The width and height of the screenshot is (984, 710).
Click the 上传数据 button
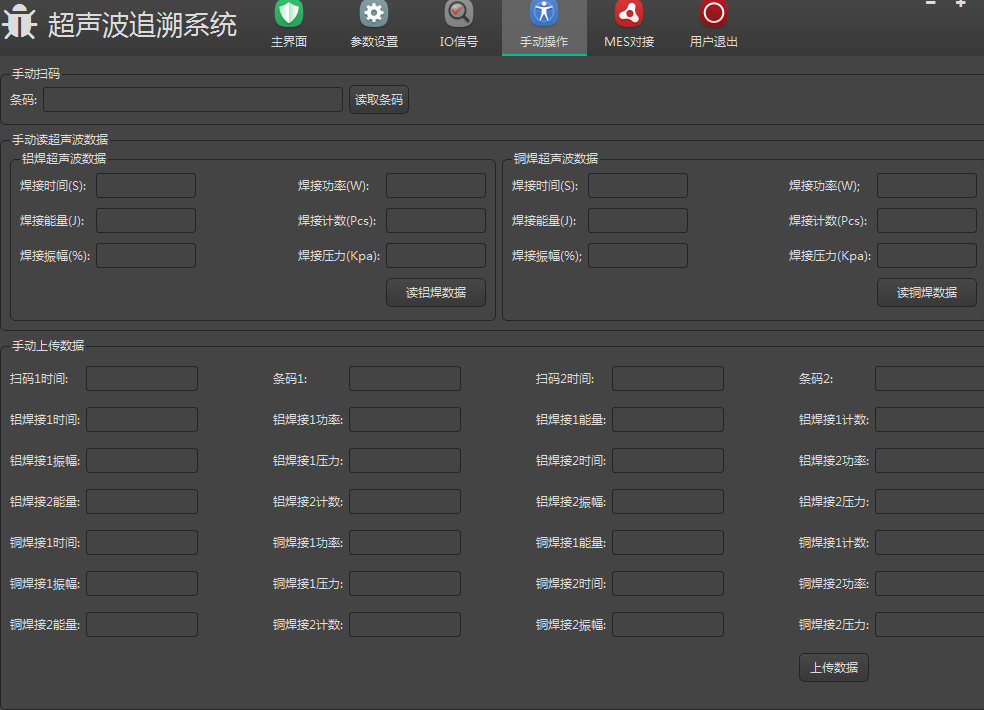tap(833, 667)
